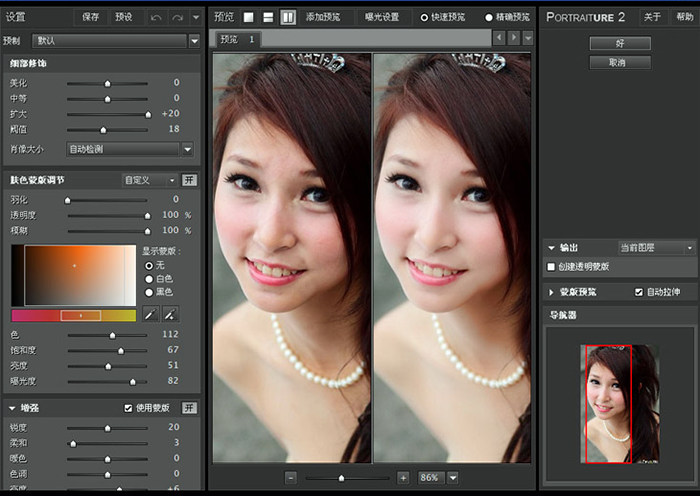This screenshot has width=700, height=496.
Task: Click the navigator thumbnail image
Action: point(620,404)
